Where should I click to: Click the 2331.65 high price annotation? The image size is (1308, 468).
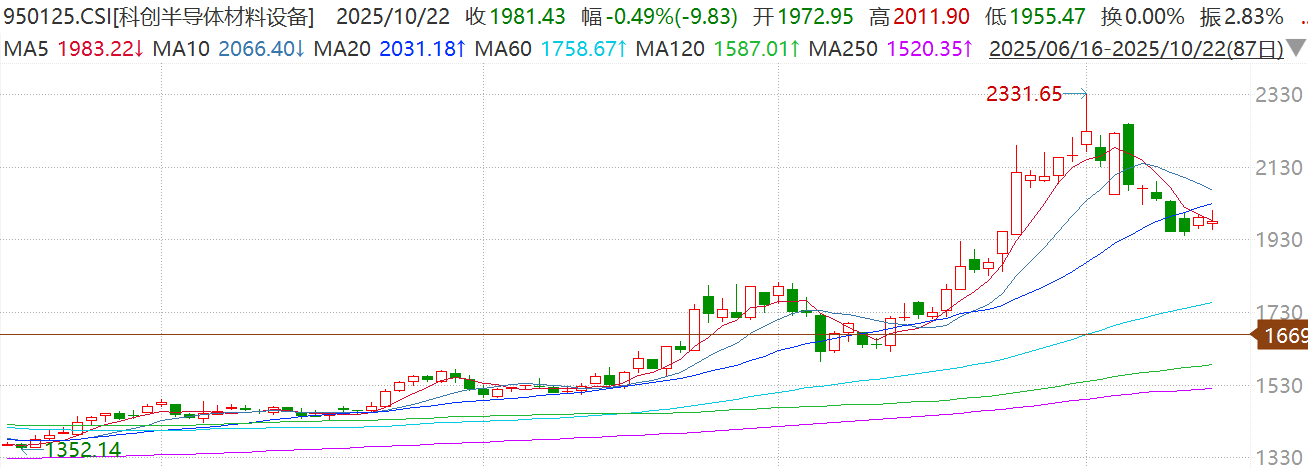click(x=1023, y=94)
